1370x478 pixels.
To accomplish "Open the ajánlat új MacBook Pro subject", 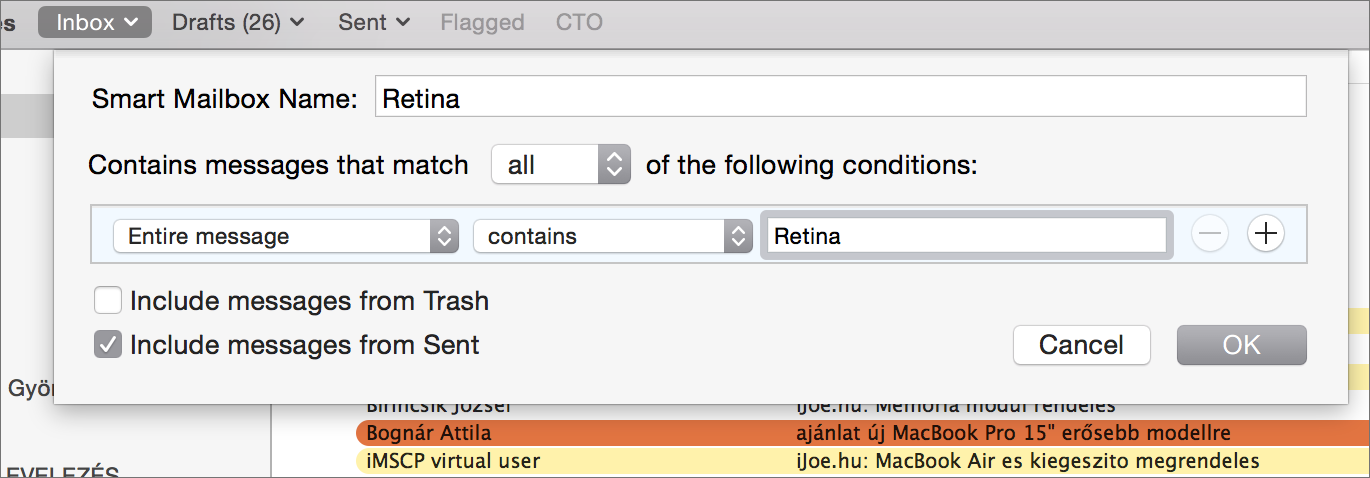I will tap(1012, 433).
